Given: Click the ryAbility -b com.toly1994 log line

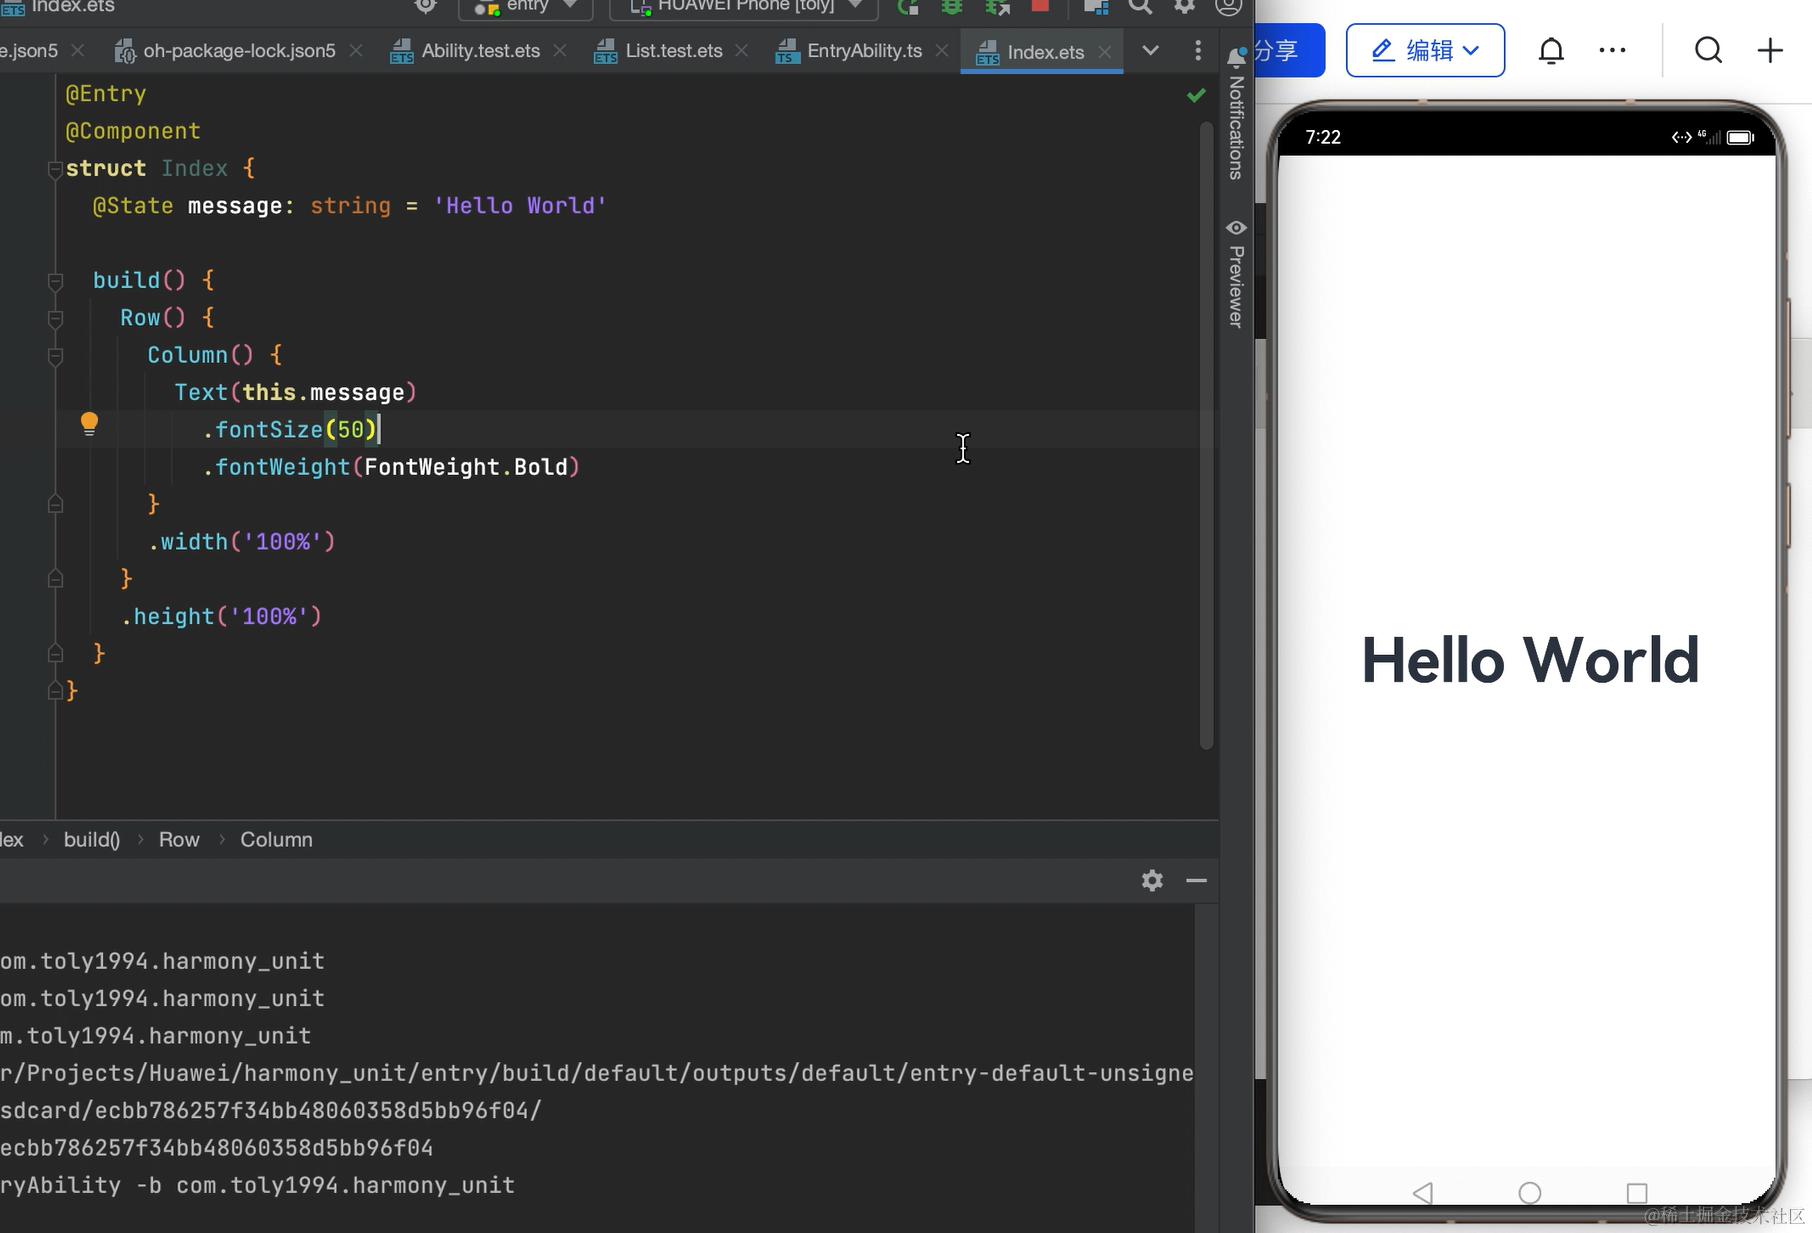Looking at the screenshot, I should tap(258, 1185).
